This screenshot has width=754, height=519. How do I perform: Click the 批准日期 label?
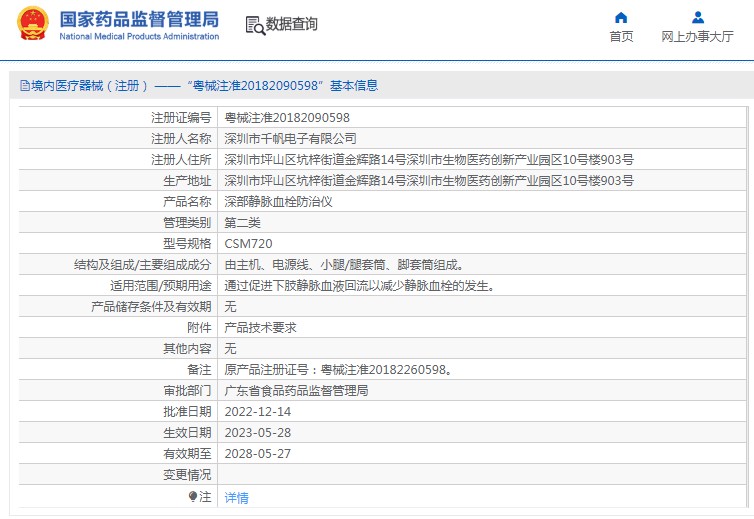(188, 412)
